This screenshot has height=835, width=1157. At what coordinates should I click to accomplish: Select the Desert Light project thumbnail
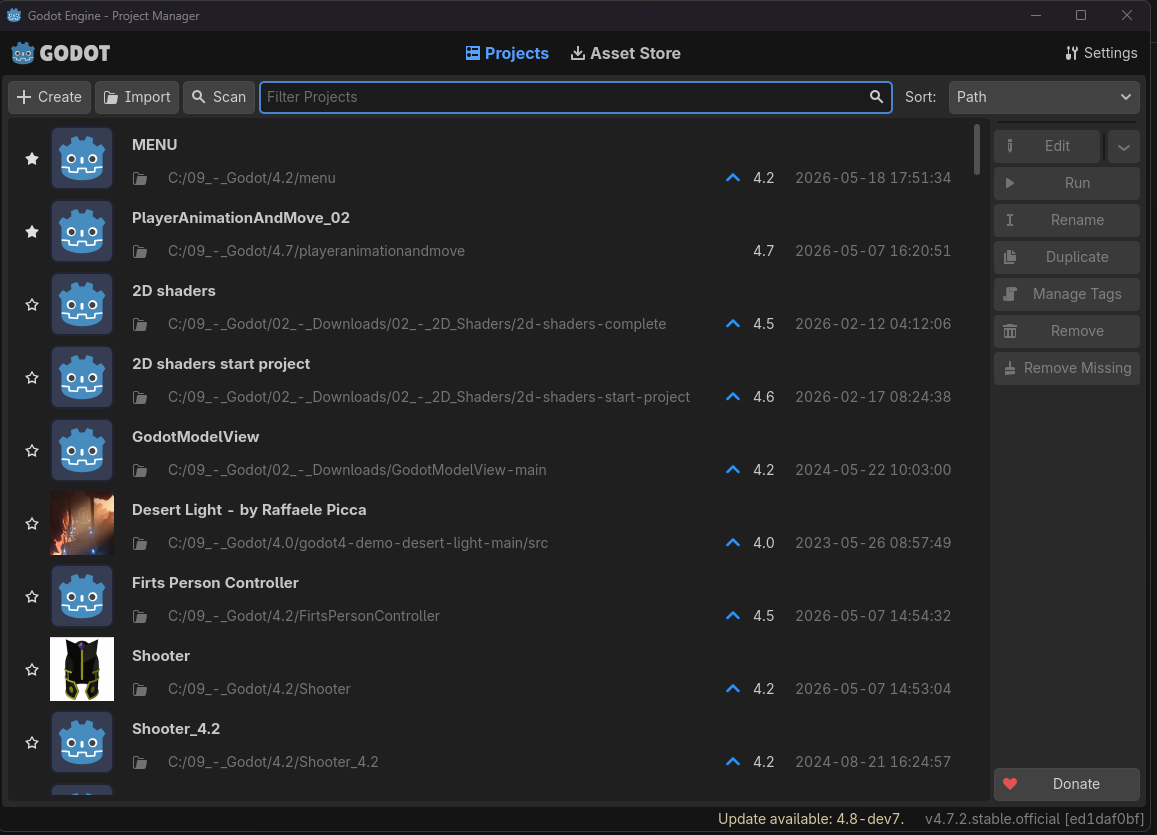tap(82, 523)
